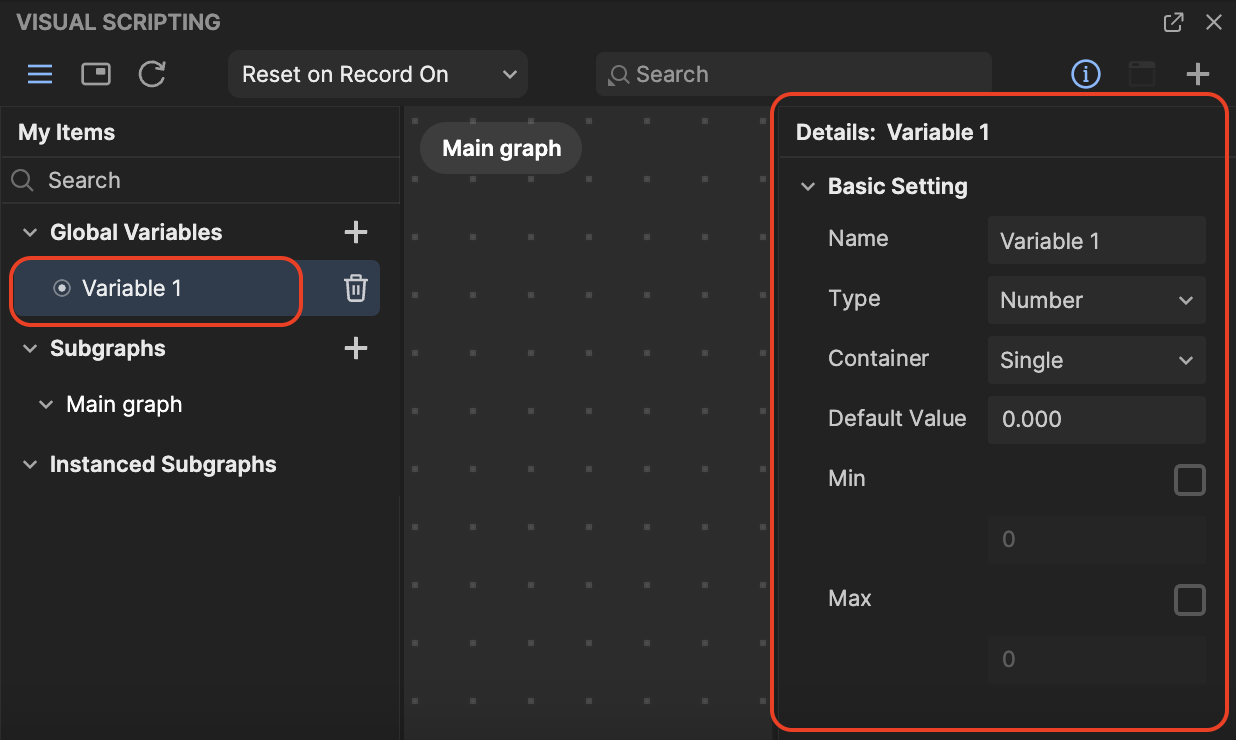The width and height of the screenshot is (1236, 740).
Task: Click the picture-in-picture layout icon
Action: pos(96,74)
